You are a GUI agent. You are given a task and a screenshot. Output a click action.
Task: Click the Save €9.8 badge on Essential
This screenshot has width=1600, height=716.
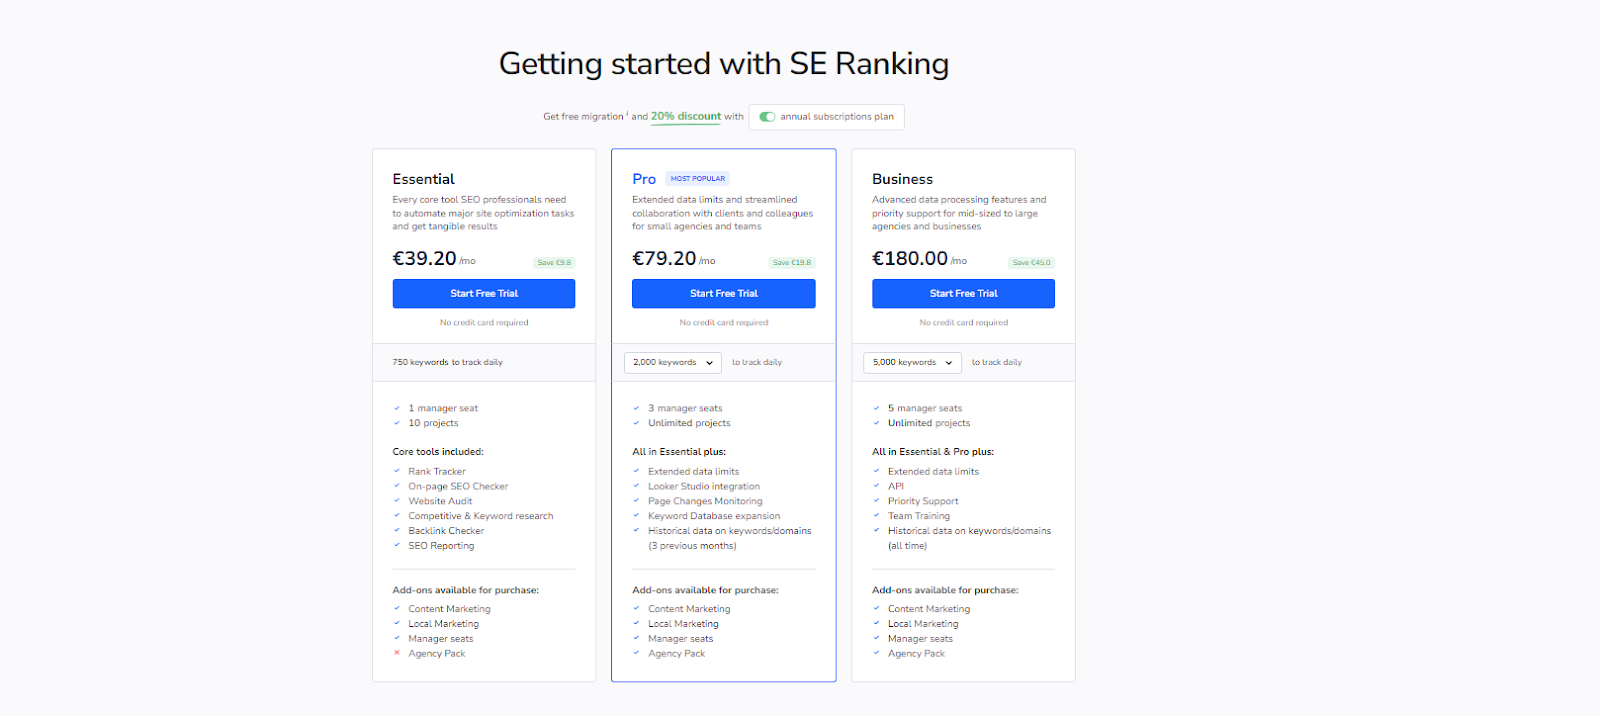(554, 263)
